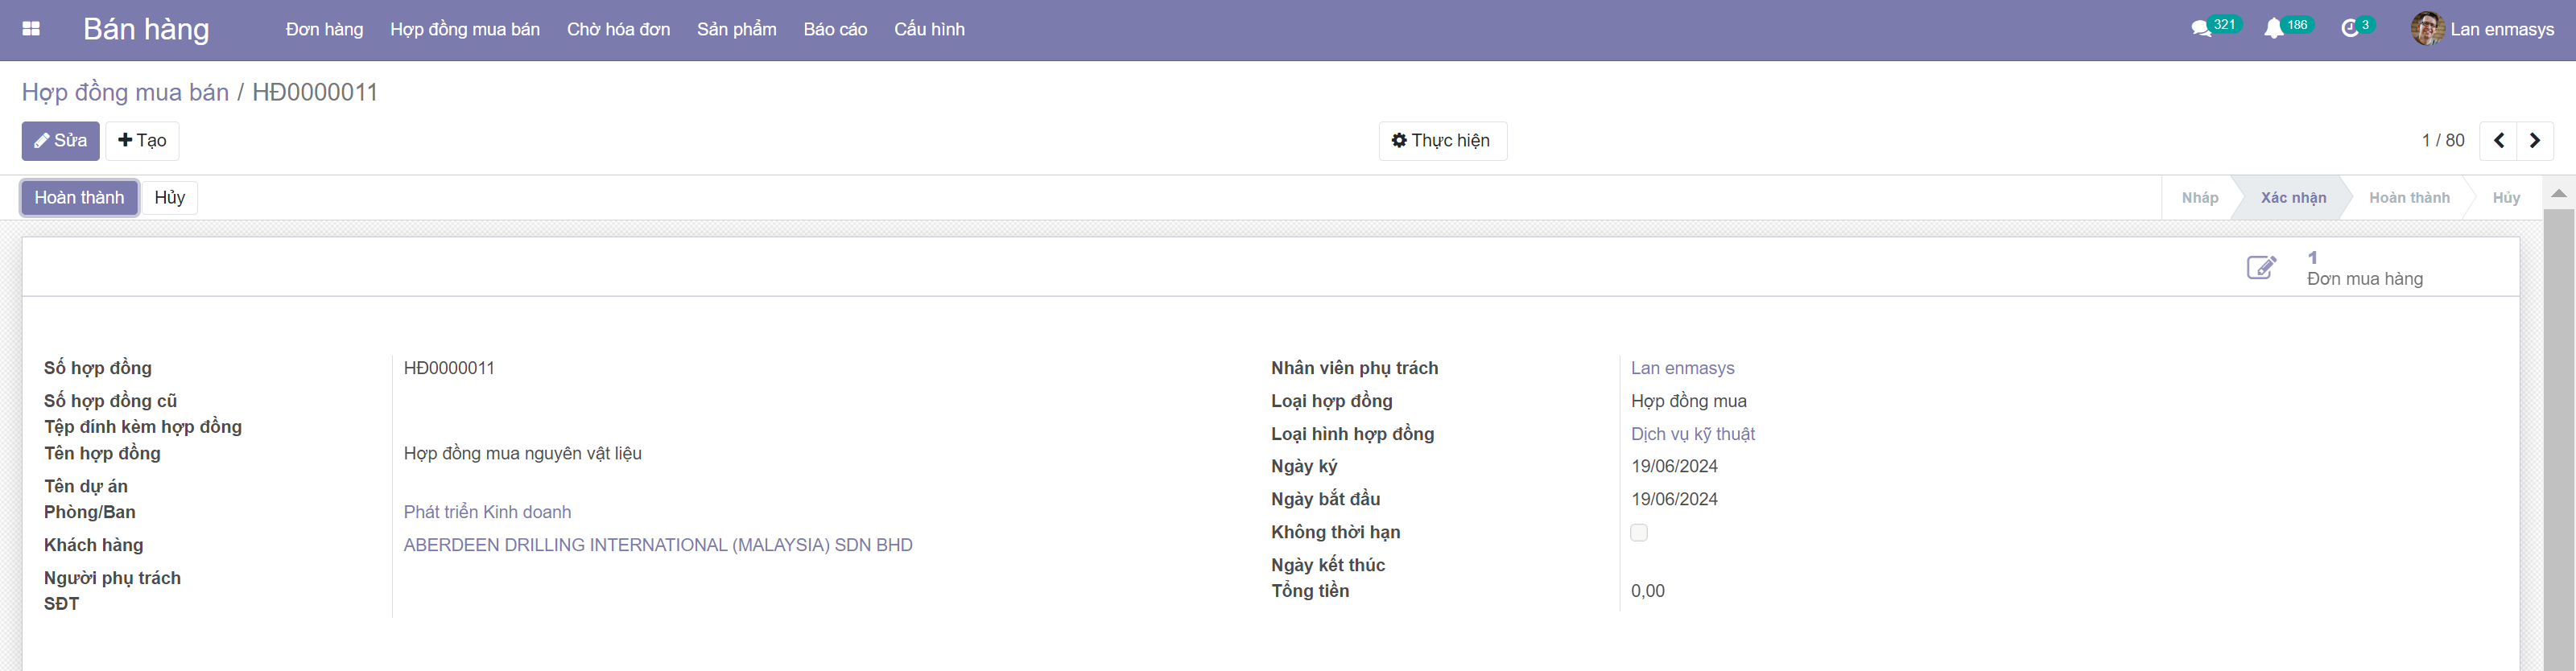
Task: Expand the Báo cáo menu
Action: point(835,30)
